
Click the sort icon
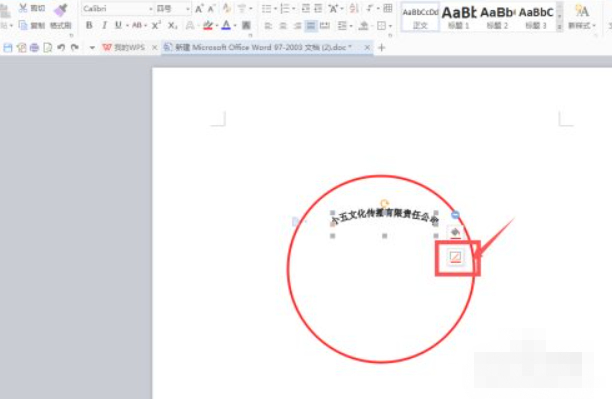tap(354, 9)
